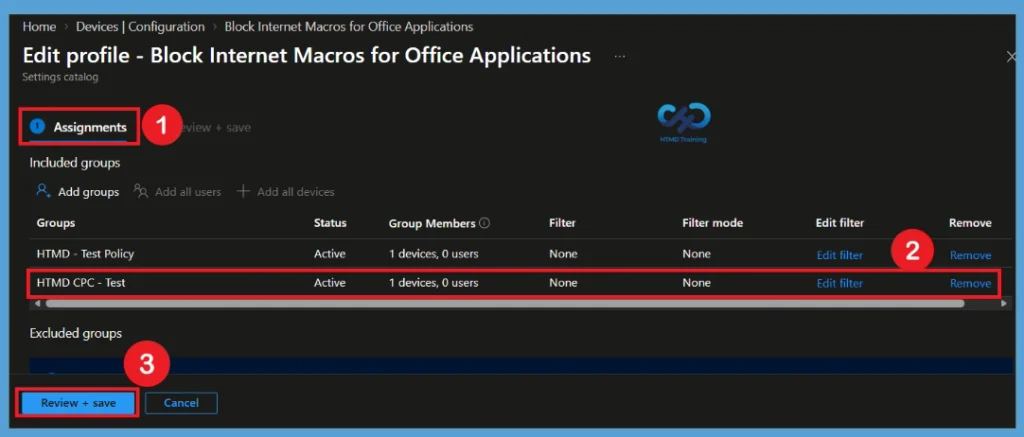Click the plus icon for Add all devices

pyautogui.click(x=243, y=191)
